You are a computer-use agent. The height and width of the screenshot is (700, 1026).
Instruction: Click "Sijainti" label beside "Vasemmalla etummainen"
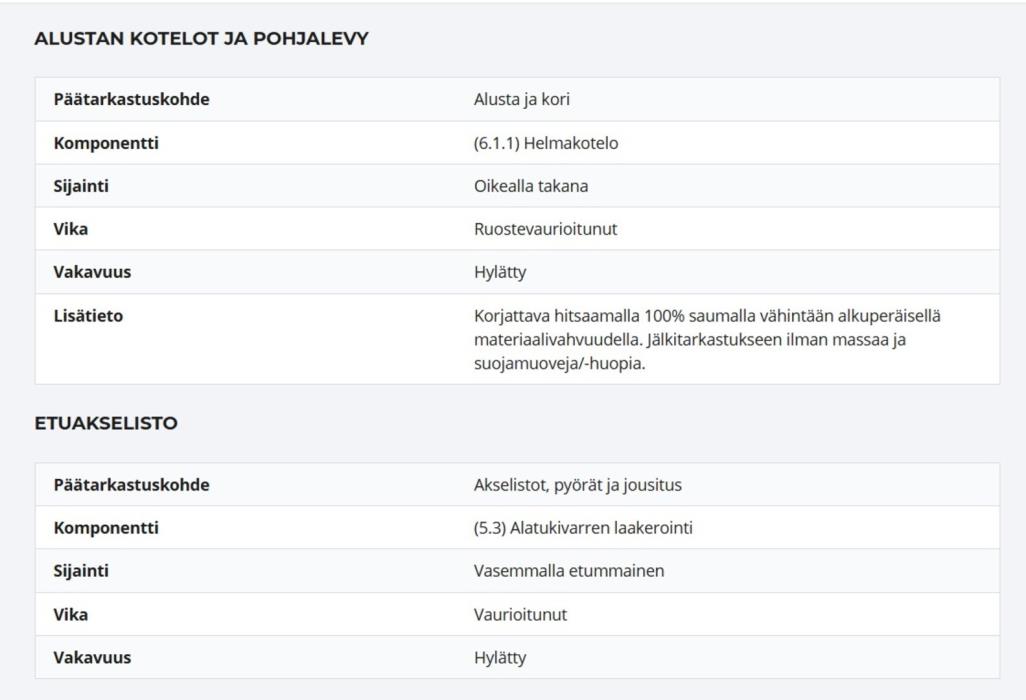(x=81, y=571)
